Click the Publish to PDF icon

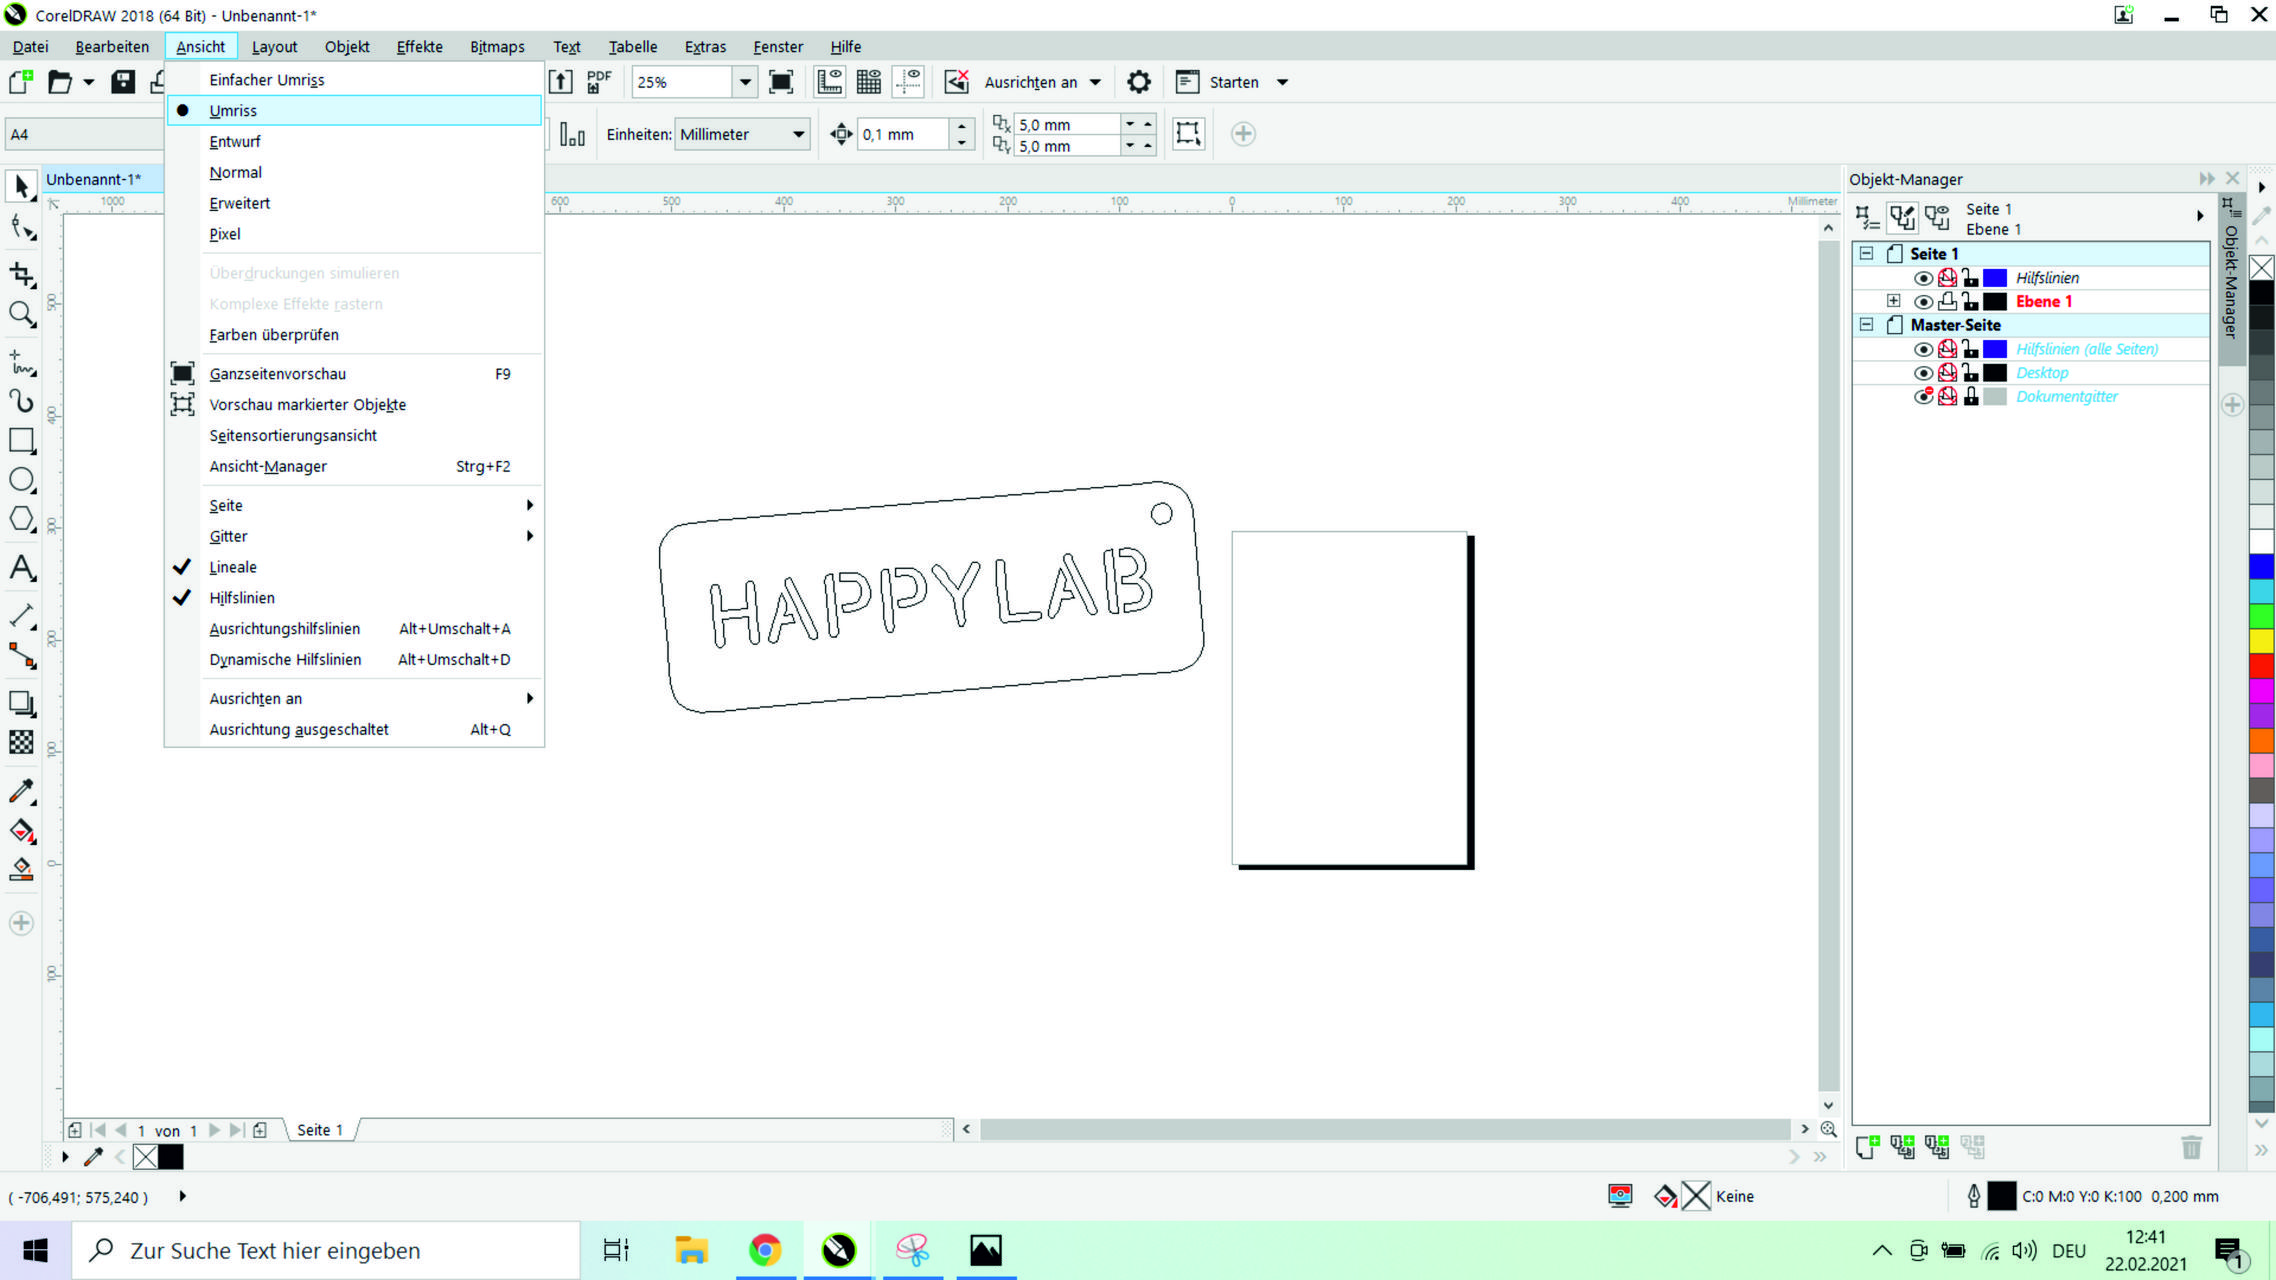[x=599, y=82]
